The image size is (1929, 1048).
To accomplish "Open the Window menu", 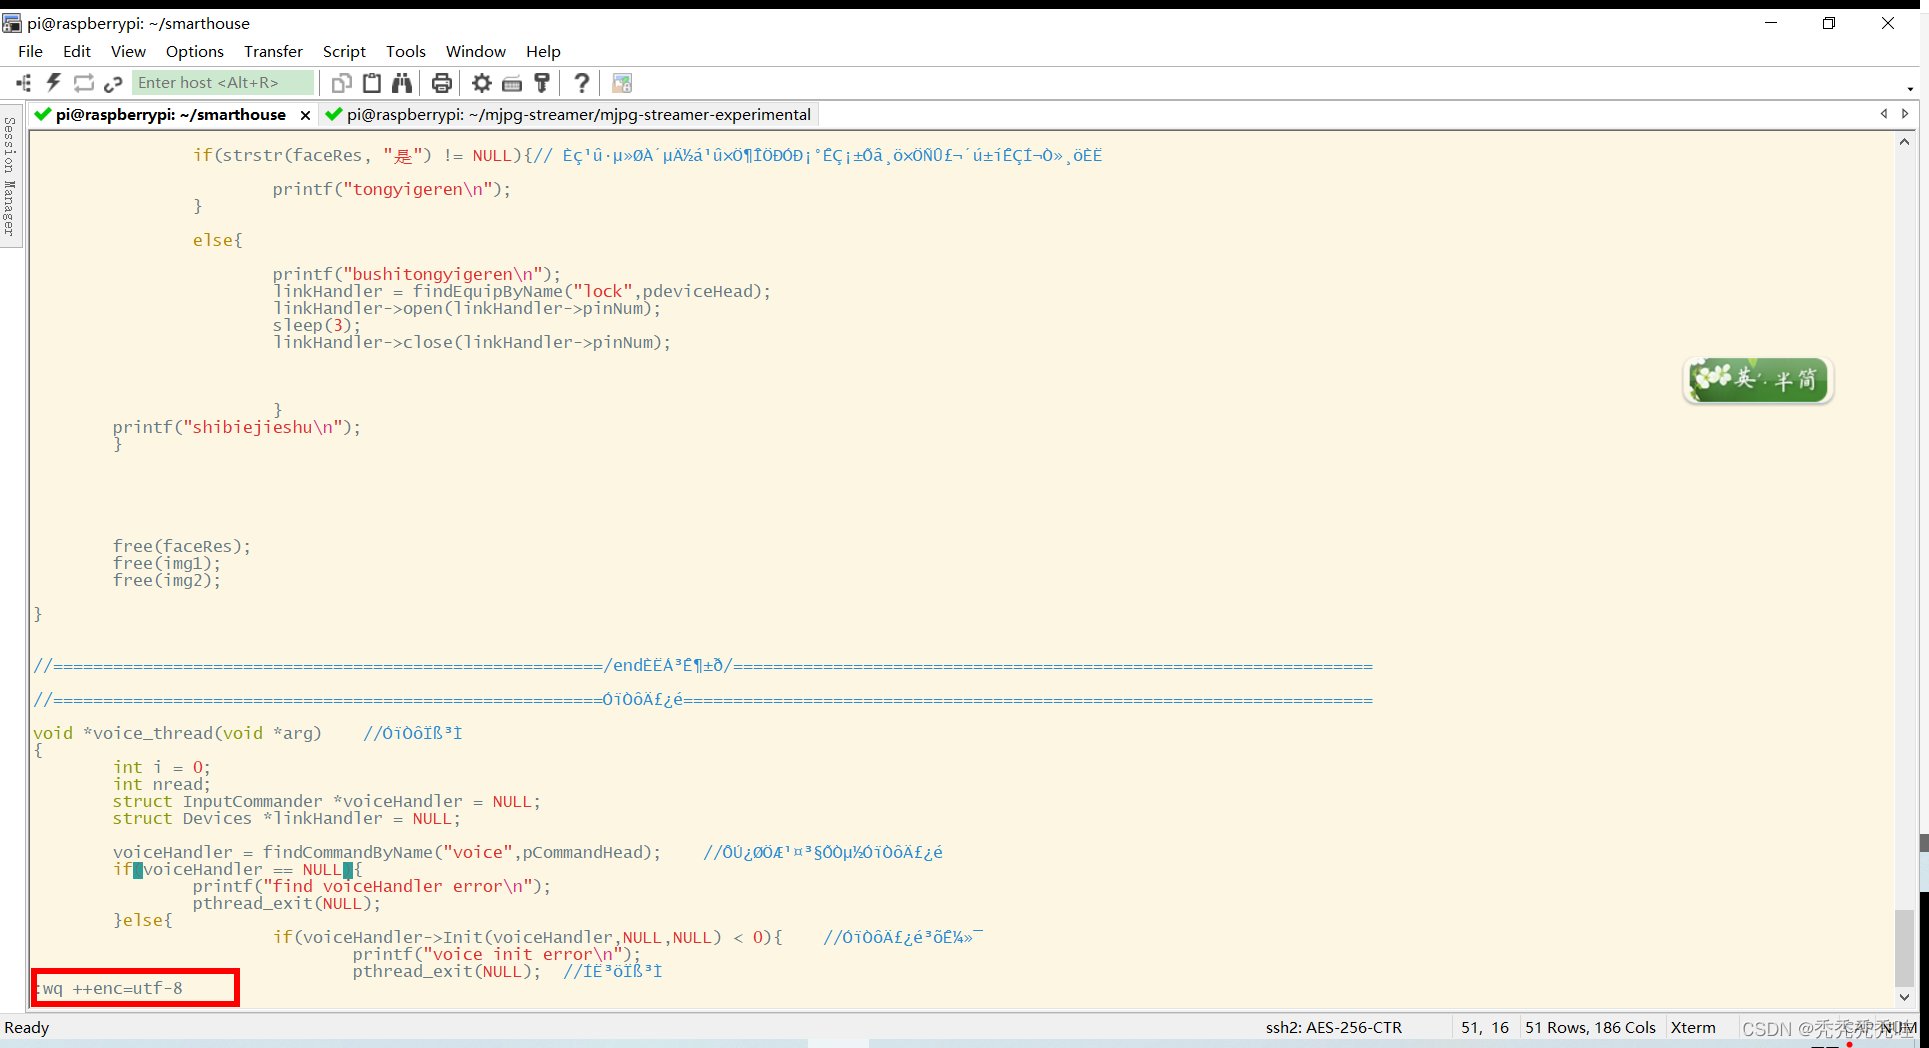I will pos(476,51).
